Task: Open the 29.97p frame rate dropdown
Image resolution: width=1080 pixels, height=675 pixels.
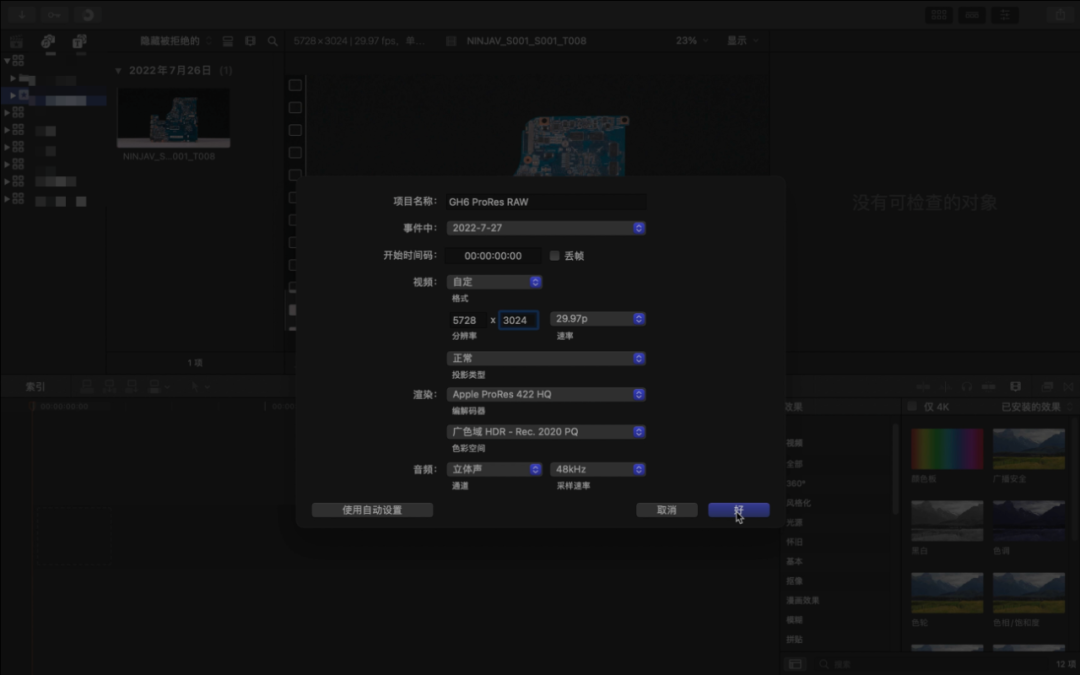Action: tap(598, 319)
